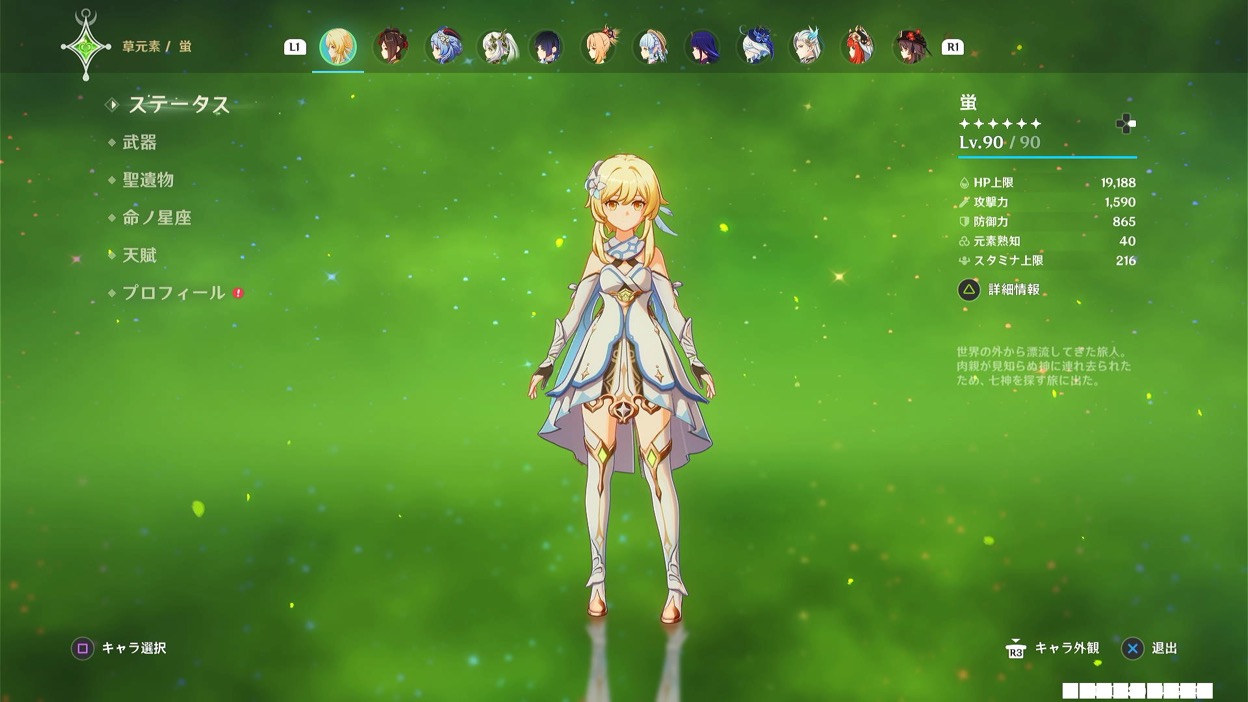
Task: Click the D-pad icon beside the star rating
Action: point(1125,124)
